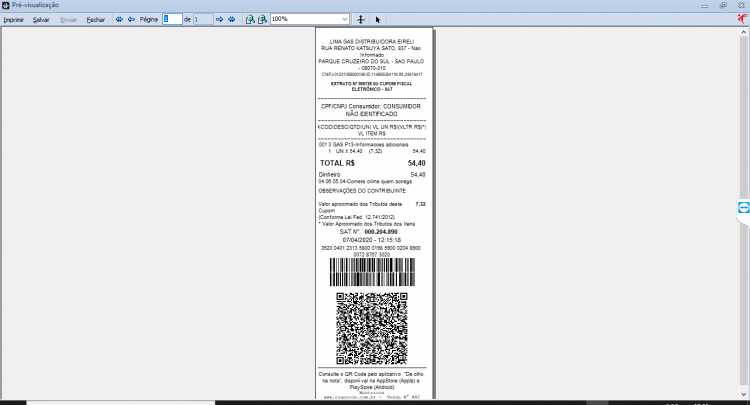Click the Dinheiro payment line
Viewport: 750px width, 405px height.
[372, 175]
